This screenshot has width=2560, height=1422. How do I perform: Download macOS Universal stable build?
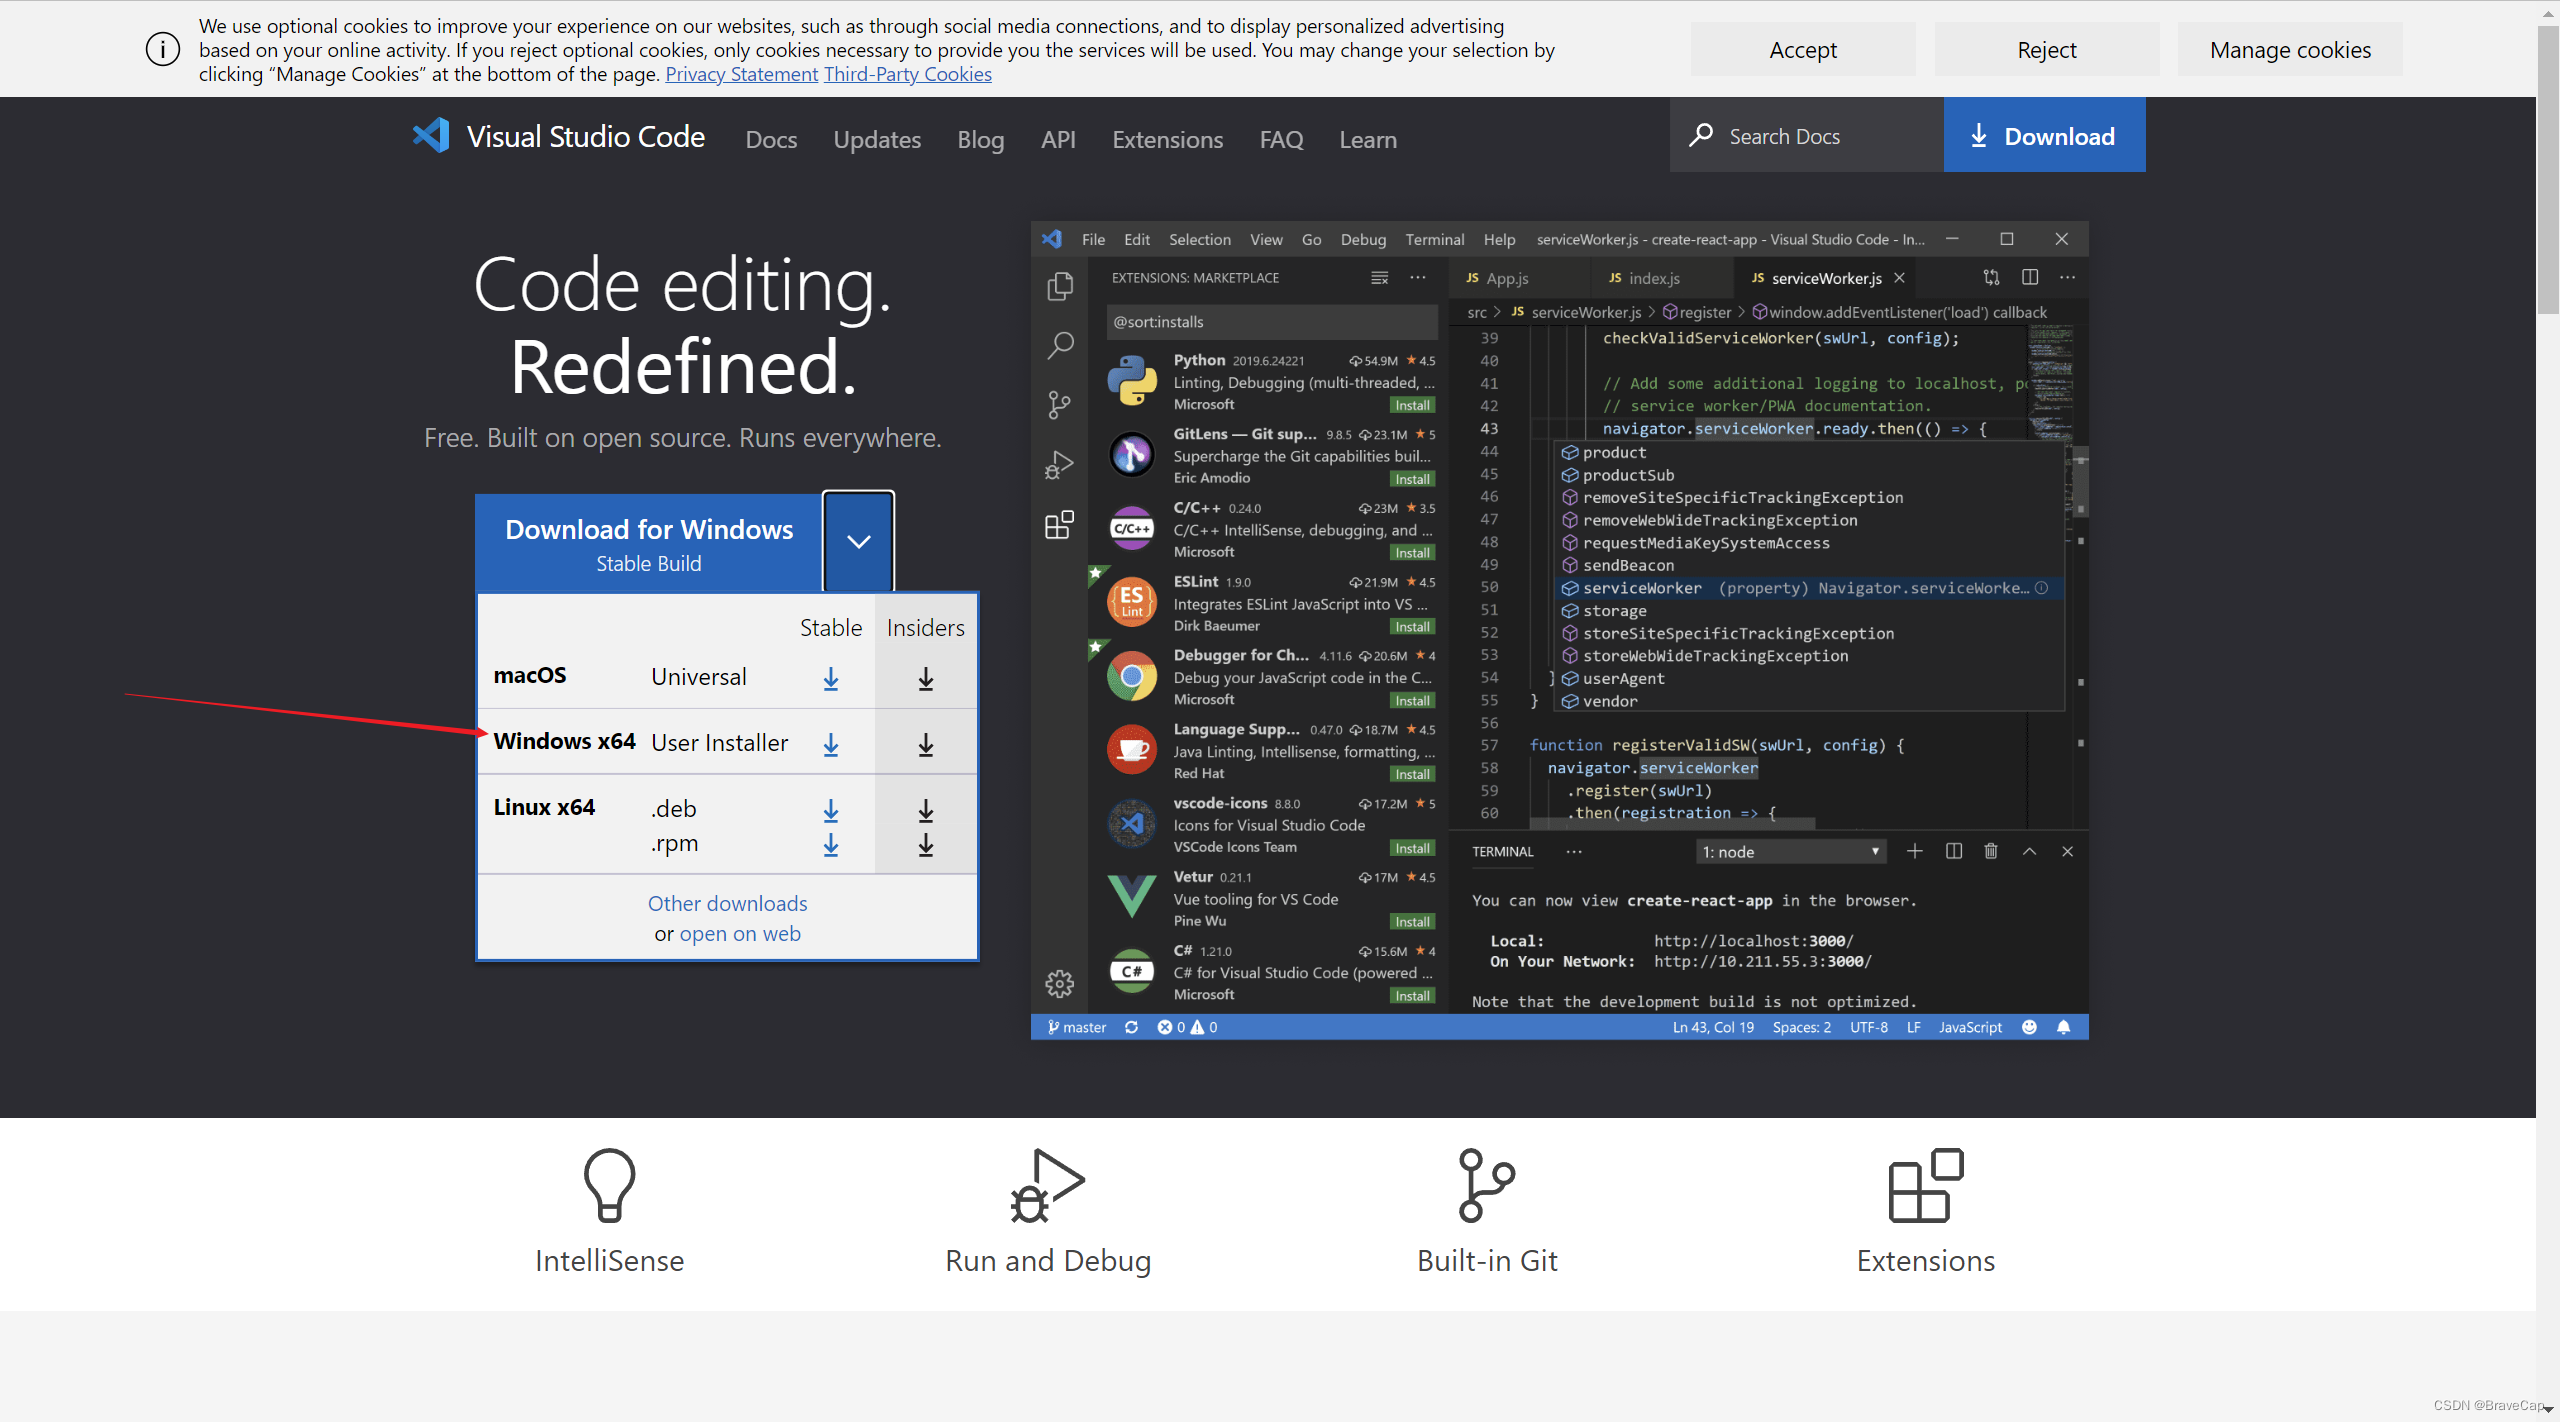831,679
